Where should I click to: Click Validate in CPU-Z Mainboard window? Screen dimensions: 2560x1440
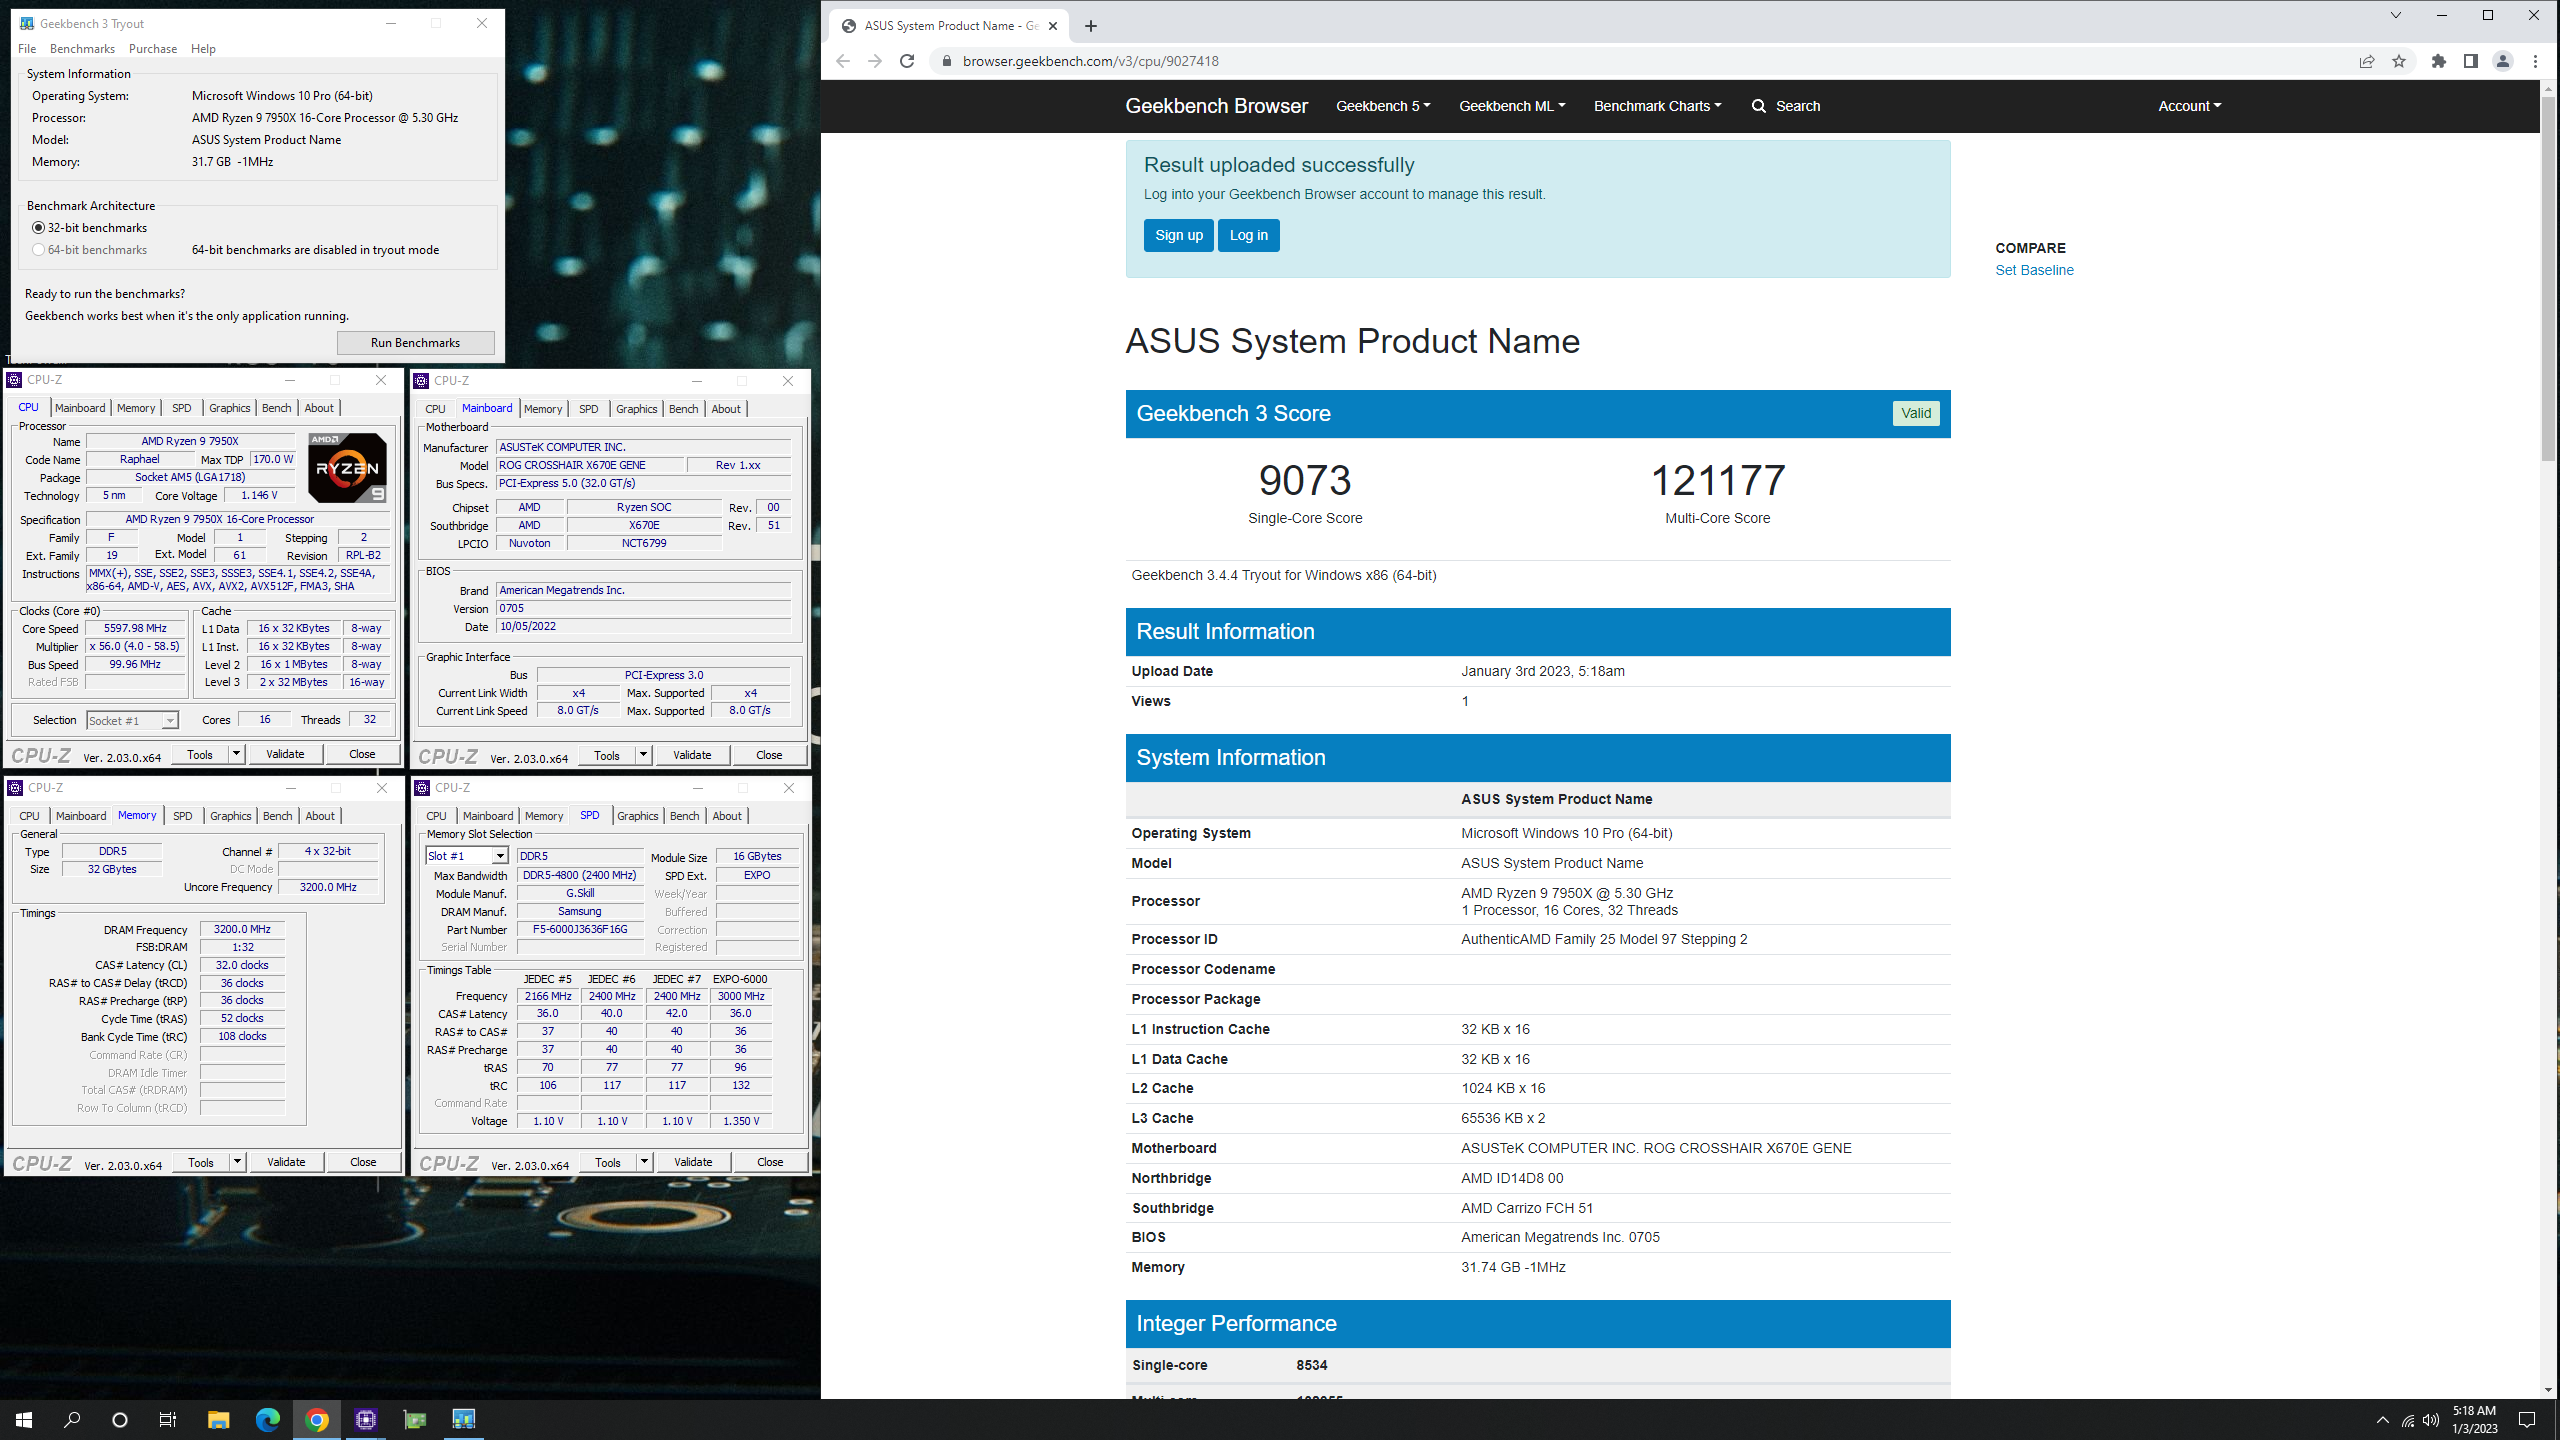pyautogui.click(x=692, y=755)
